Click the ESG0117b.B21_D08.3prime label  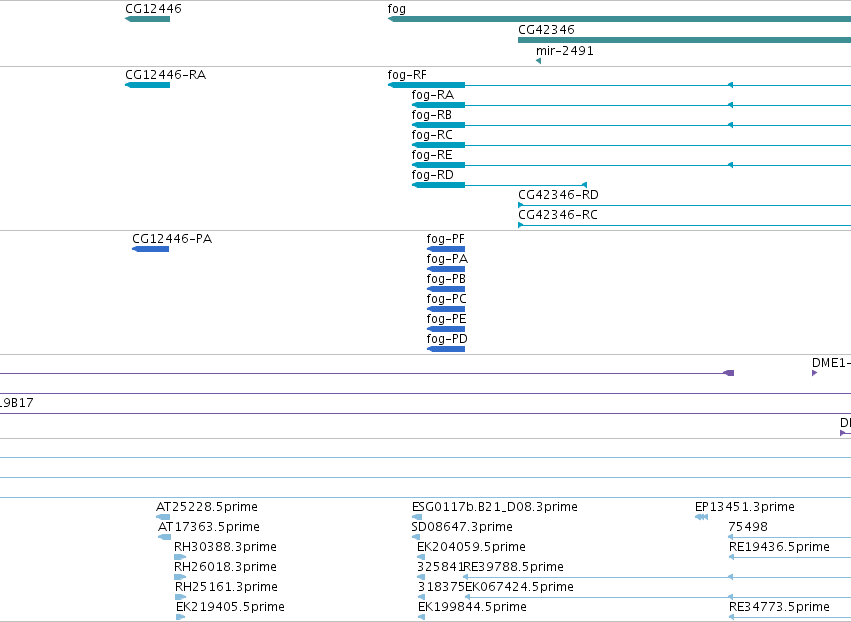pos(494,507)
